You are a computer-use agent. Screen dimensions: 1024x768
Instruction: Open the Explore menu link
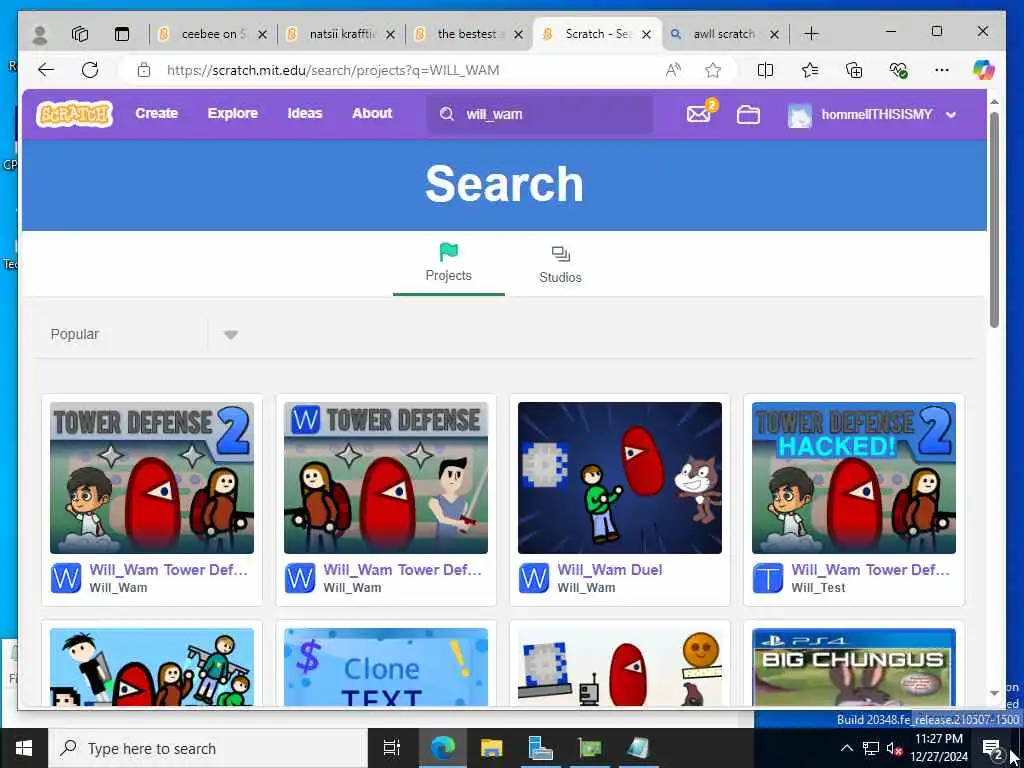point(232,113)
